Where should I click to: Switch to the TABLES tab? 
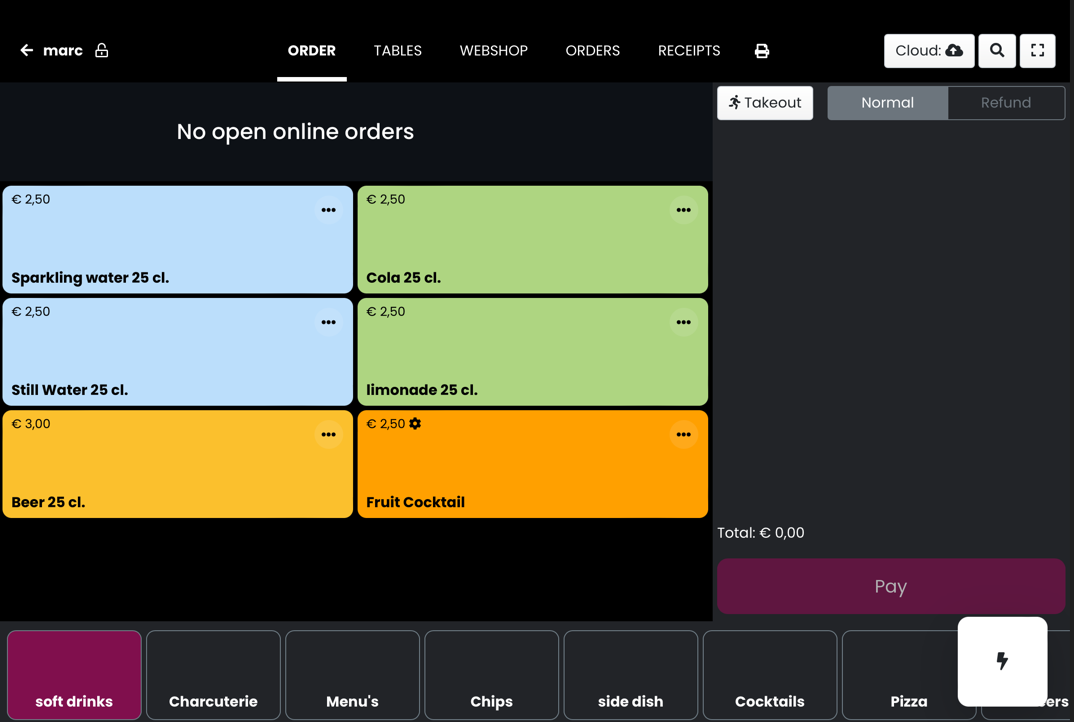pyautogui.click(x=397, y=51)
